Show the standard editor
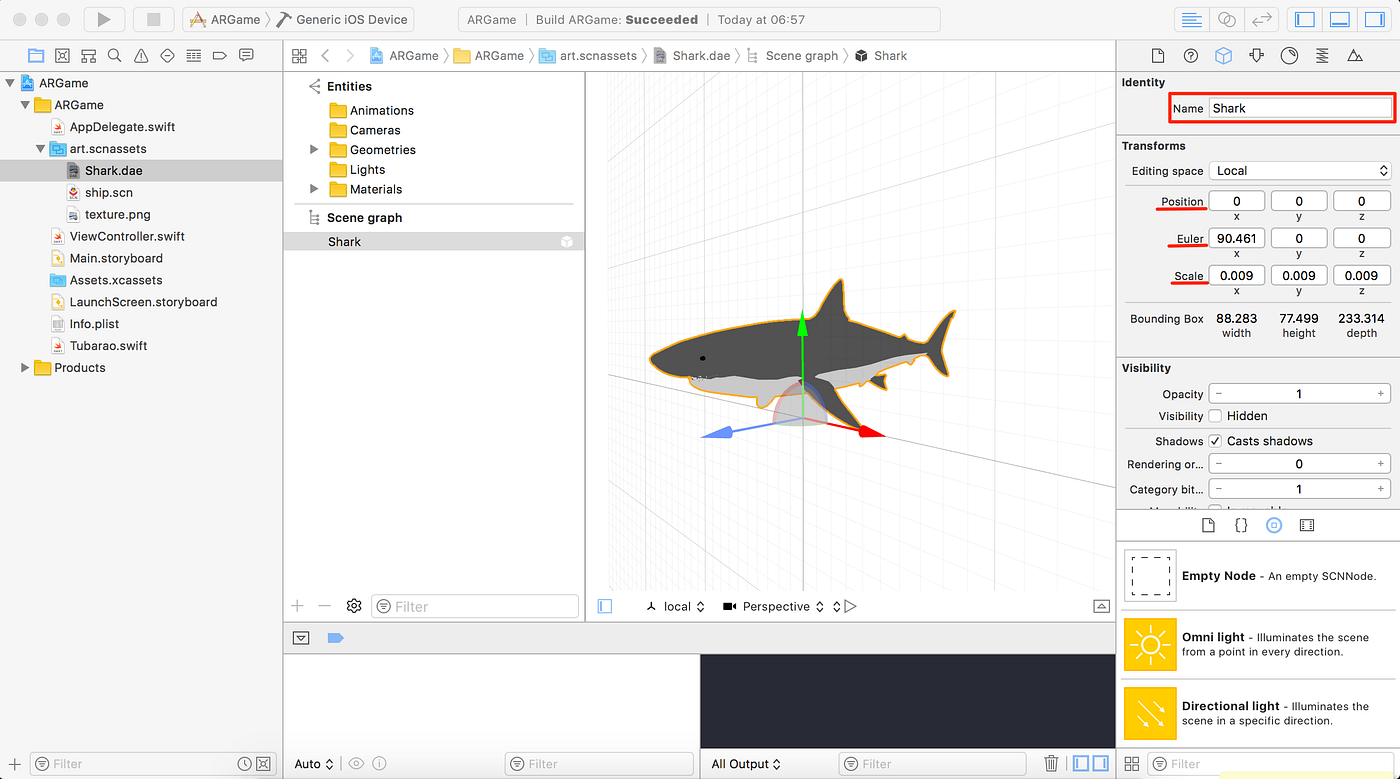Screen dimensions: 1400x779 coord(1191,19)
